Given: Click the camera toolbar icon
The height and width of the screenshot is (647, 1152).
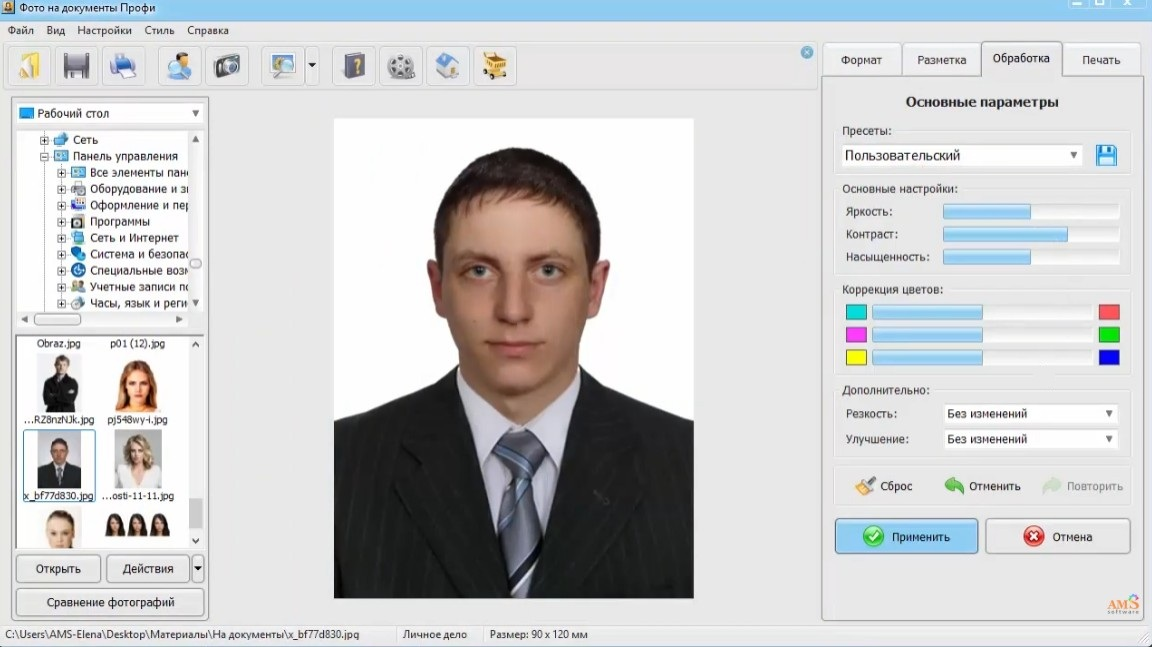Looking at the screenshot, I should (227, 66).
